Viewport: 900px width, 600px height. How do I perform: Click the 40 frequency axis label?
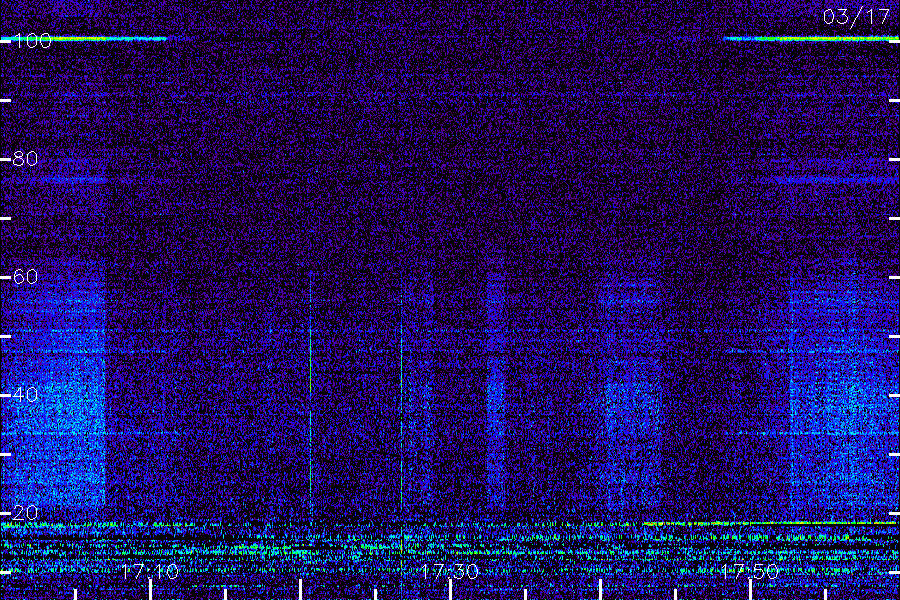click(25, 394)
